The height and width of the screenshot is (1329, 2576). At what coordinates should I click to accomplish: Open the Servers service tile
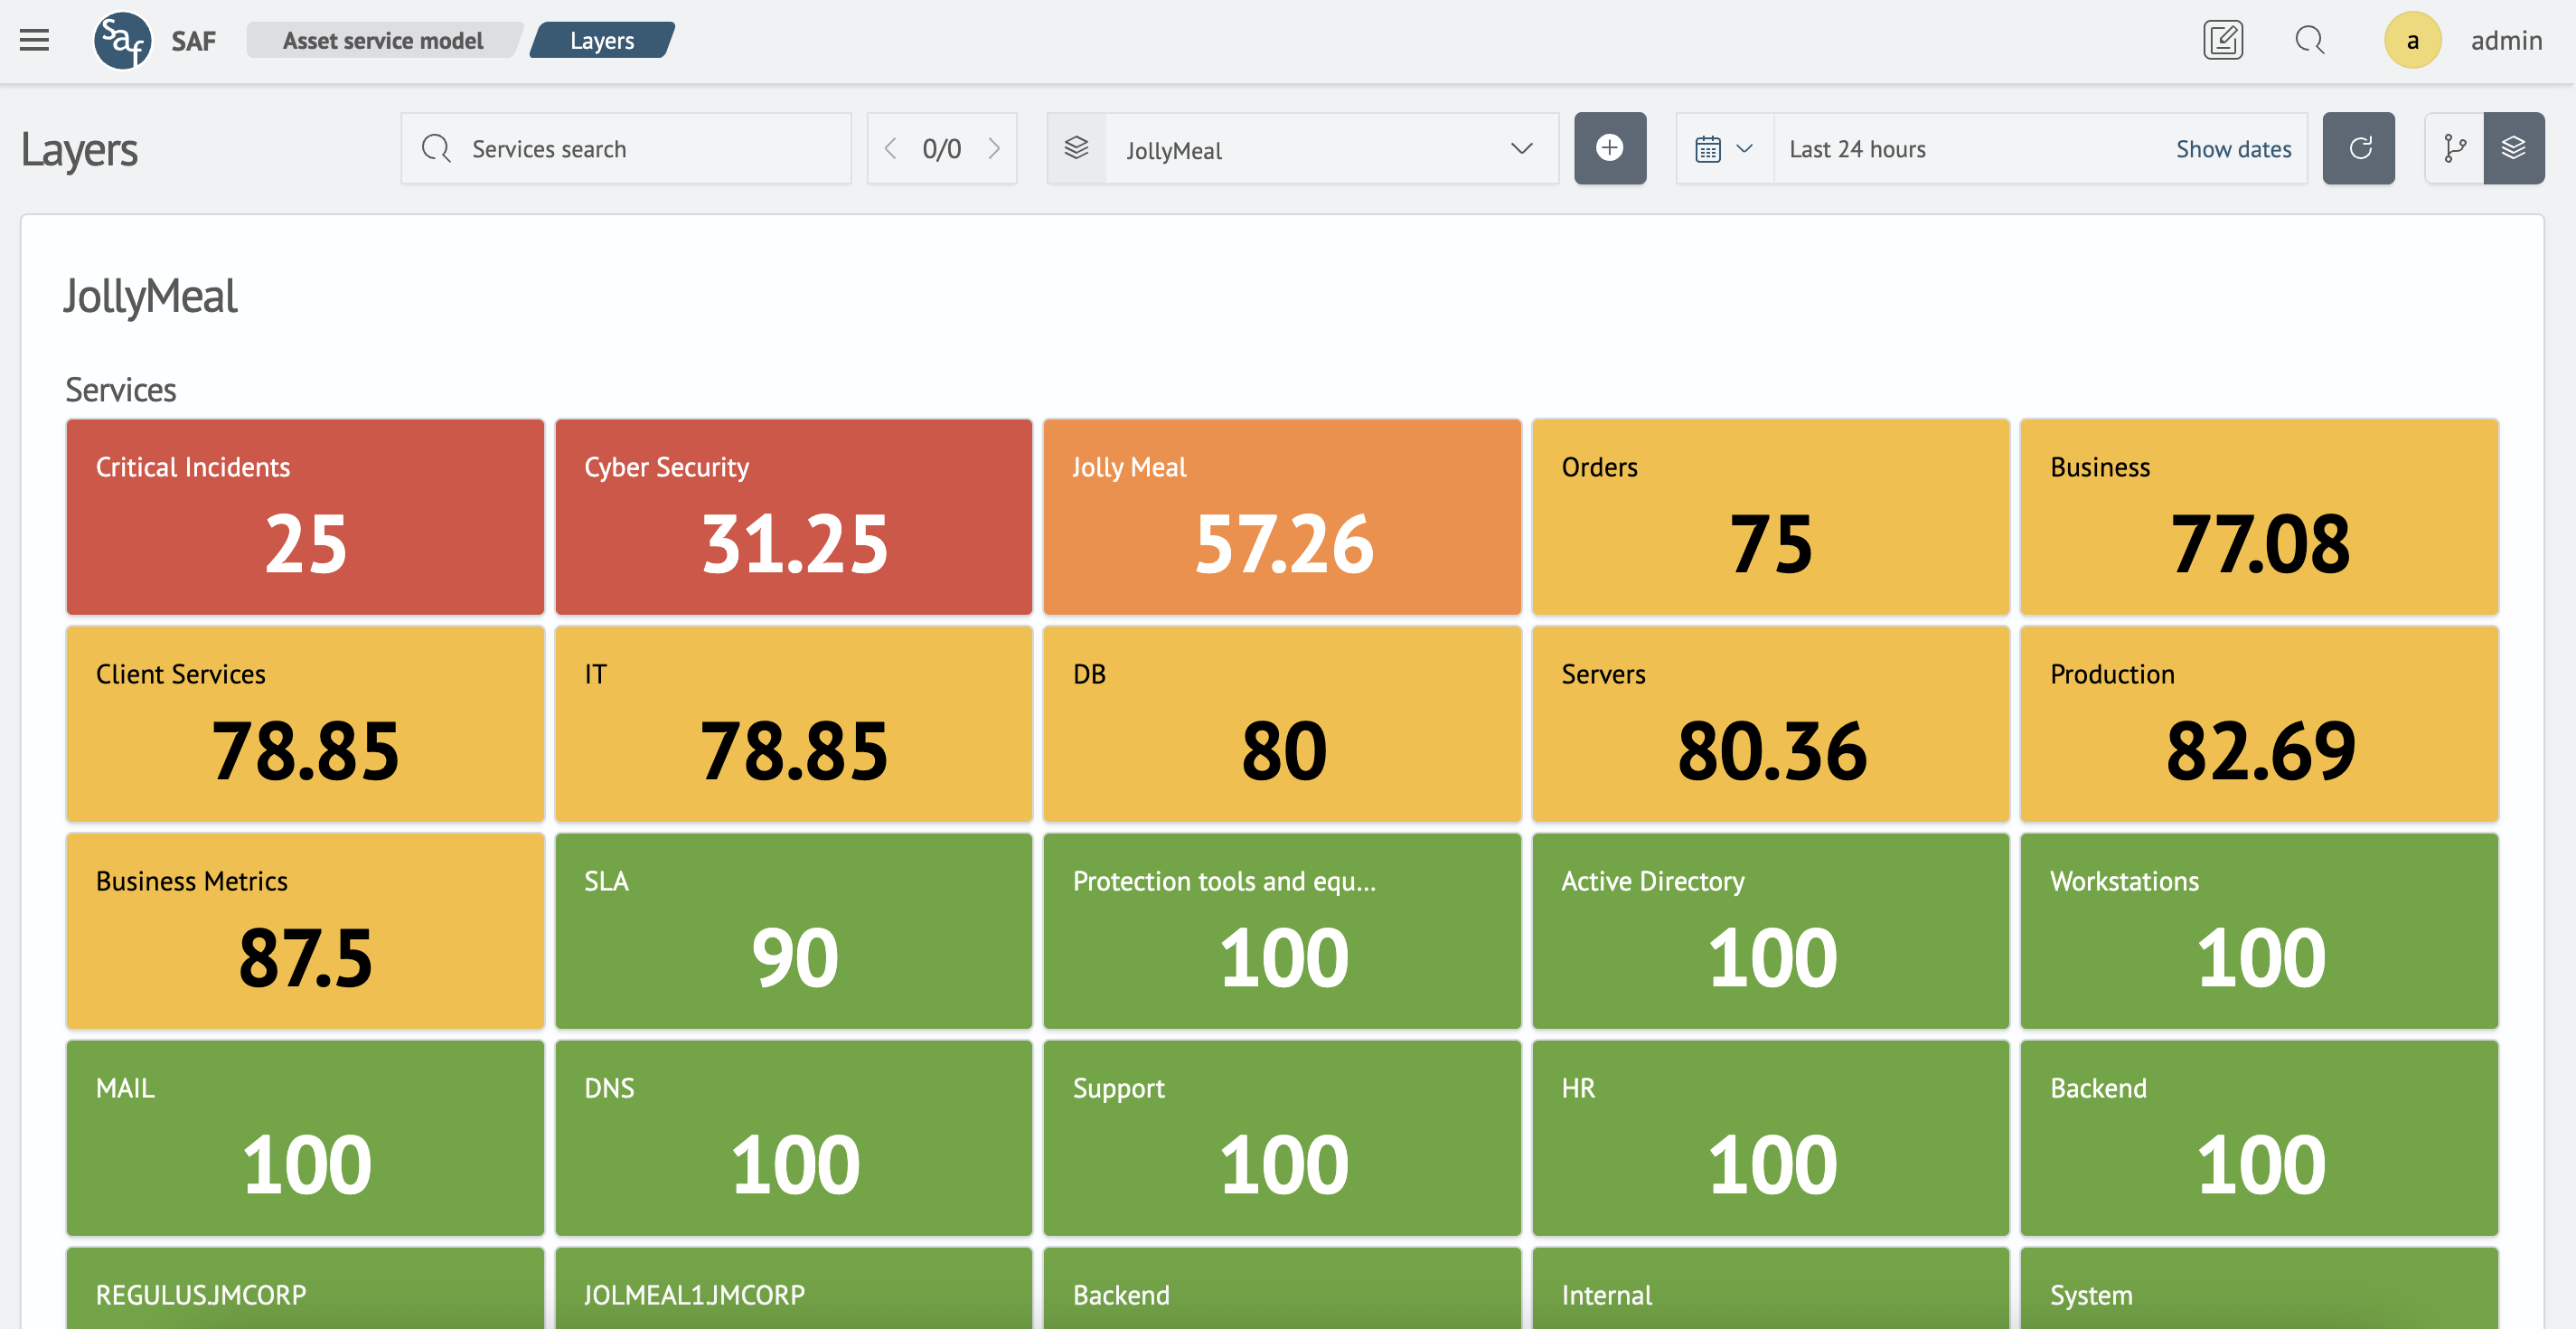point(1770,723)
